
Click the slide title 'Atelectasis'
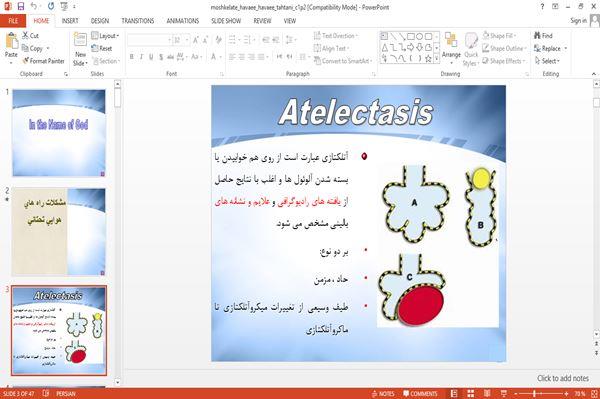point(356,112)
